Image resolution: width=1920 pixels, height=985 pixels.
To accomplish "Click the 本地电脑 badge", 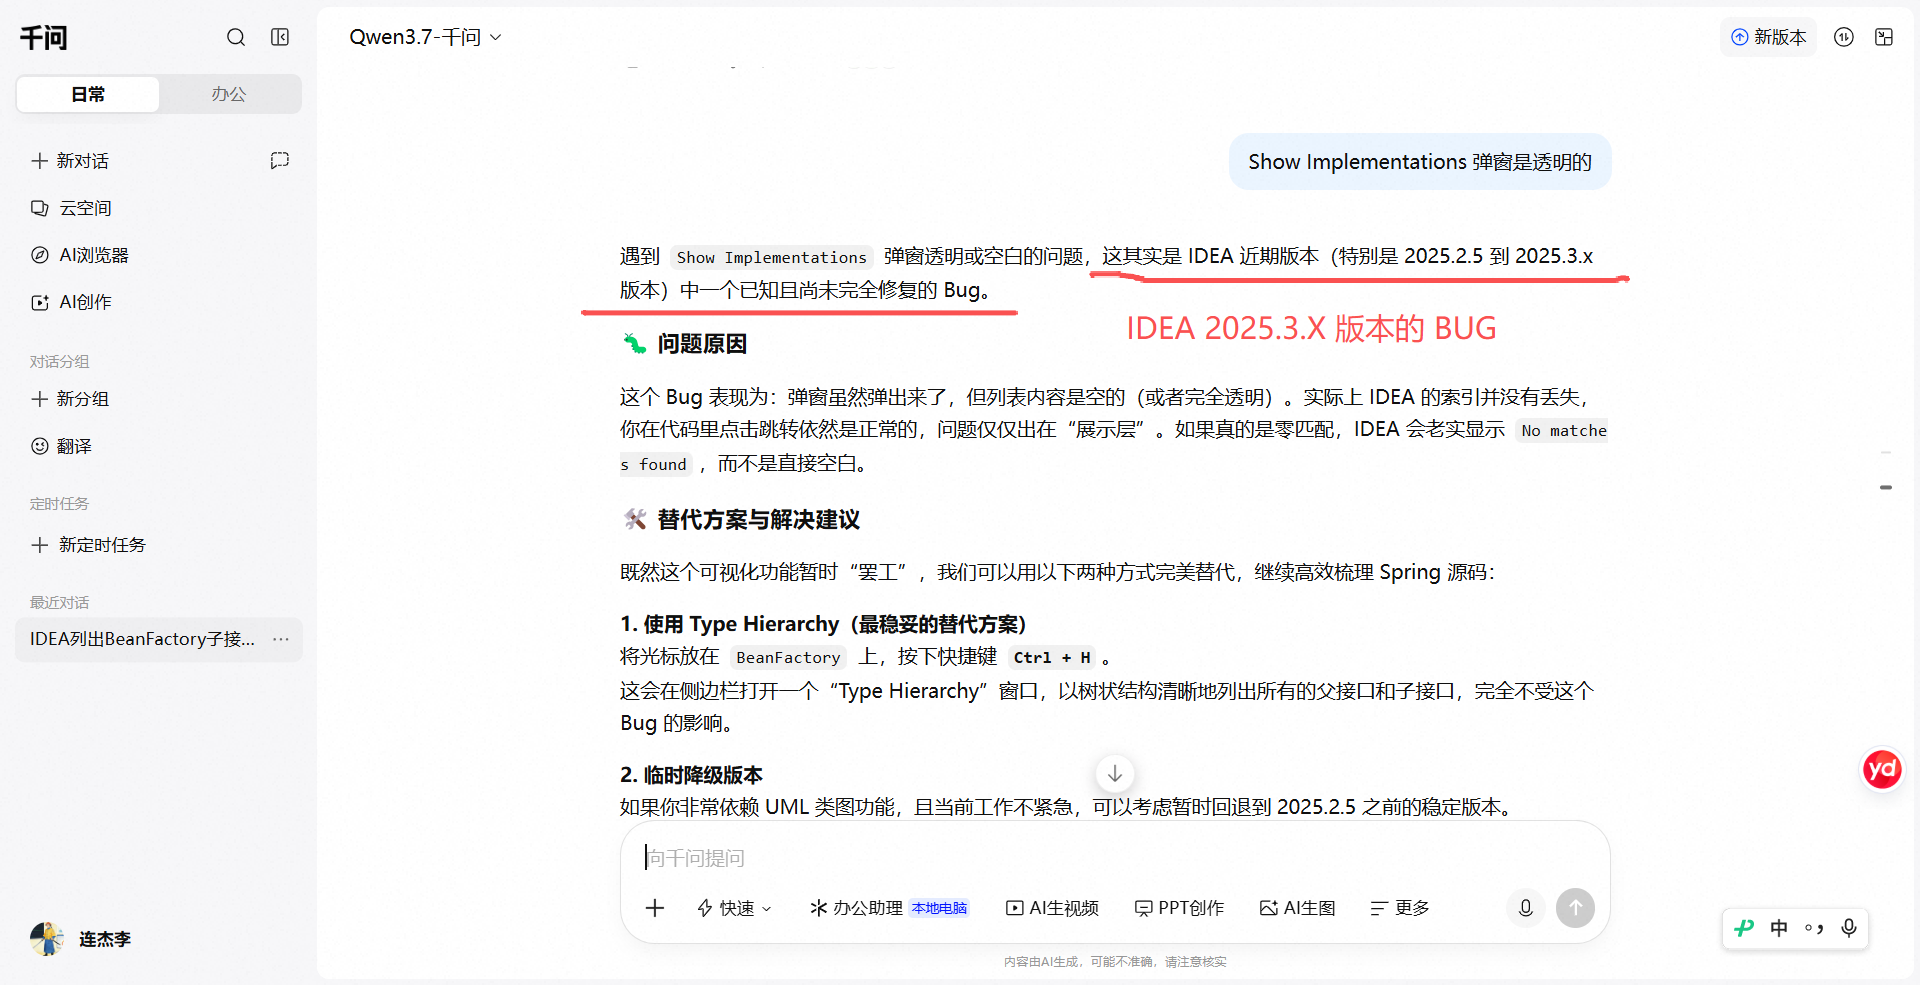I will 939,908.
